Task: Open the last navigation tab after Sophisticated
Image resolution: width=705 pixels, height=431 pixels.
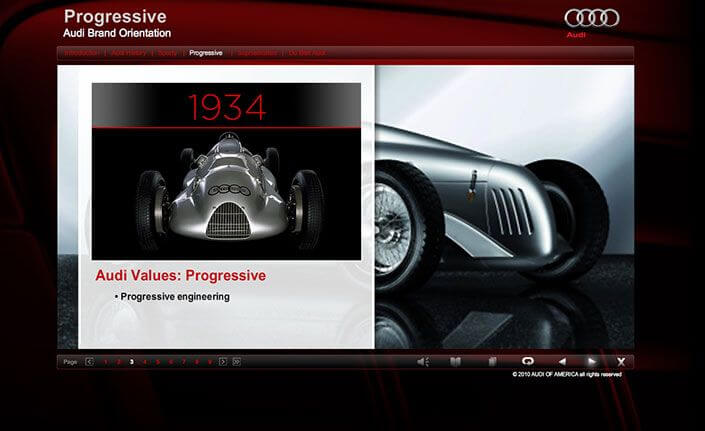Action: (308, 53)
